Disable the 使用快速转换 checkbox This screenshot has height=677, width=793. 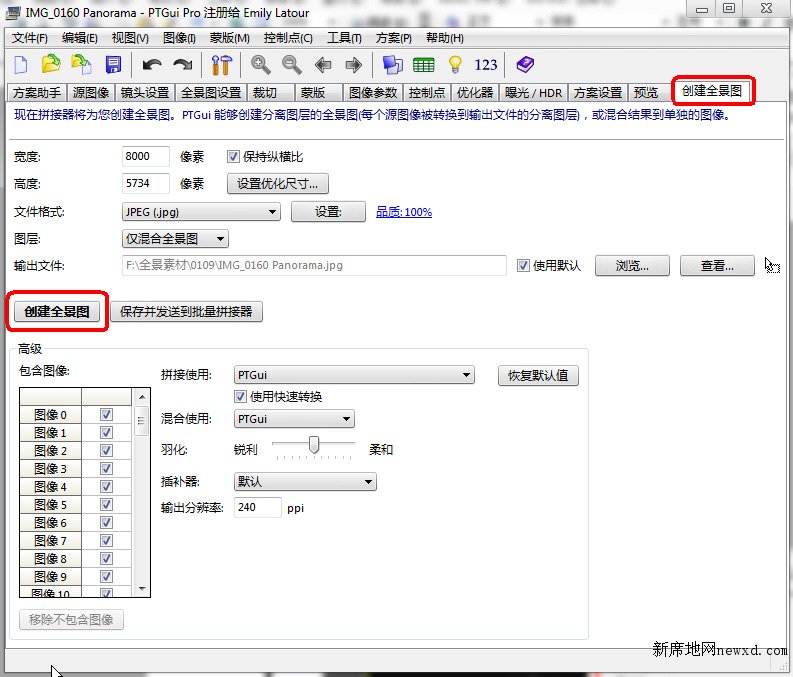click(x=240, y=397)
